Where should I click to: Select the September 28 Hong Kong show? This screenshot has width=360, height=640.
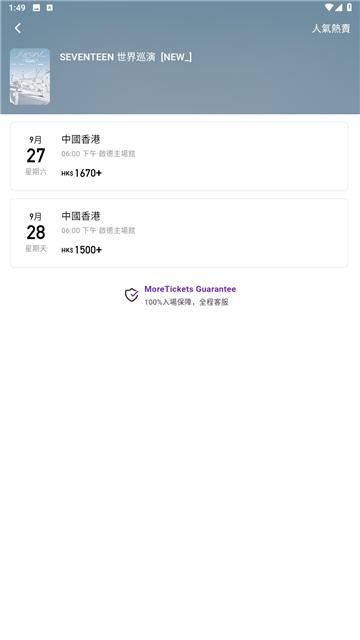point(179,233)
